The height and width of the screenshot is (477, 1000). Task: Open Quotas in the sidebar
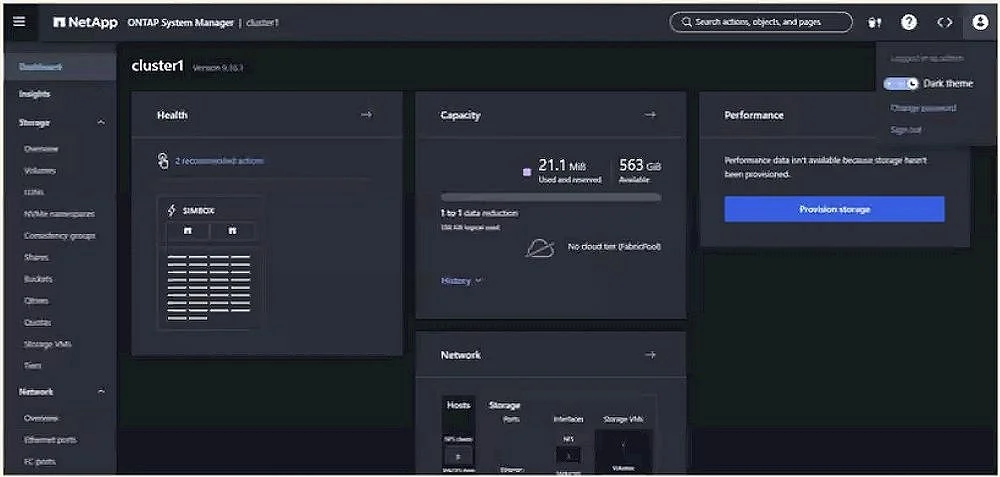tap(37, 322)
